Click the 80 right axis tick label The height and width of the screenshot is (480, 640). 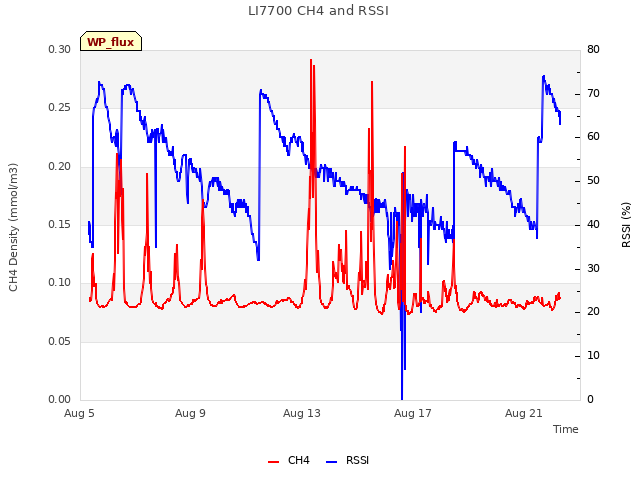(x=593, y=49)
